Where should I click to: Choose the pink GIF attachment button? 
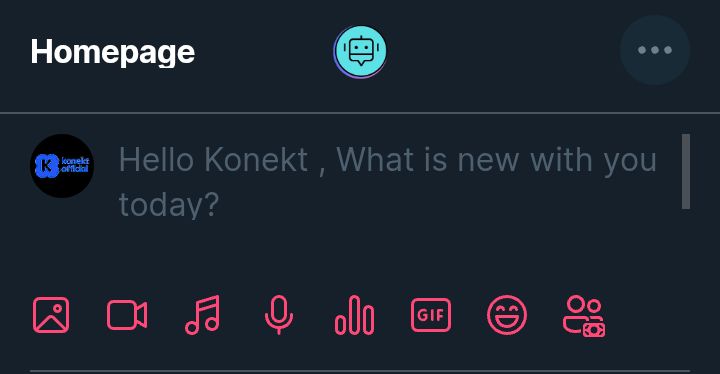[431, 315]
